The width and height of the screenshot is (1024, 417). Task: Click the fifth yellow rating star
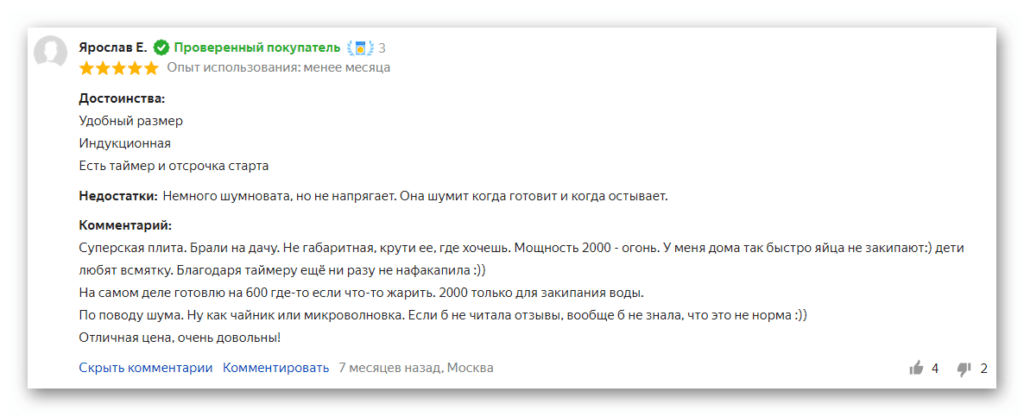[151, 68]
